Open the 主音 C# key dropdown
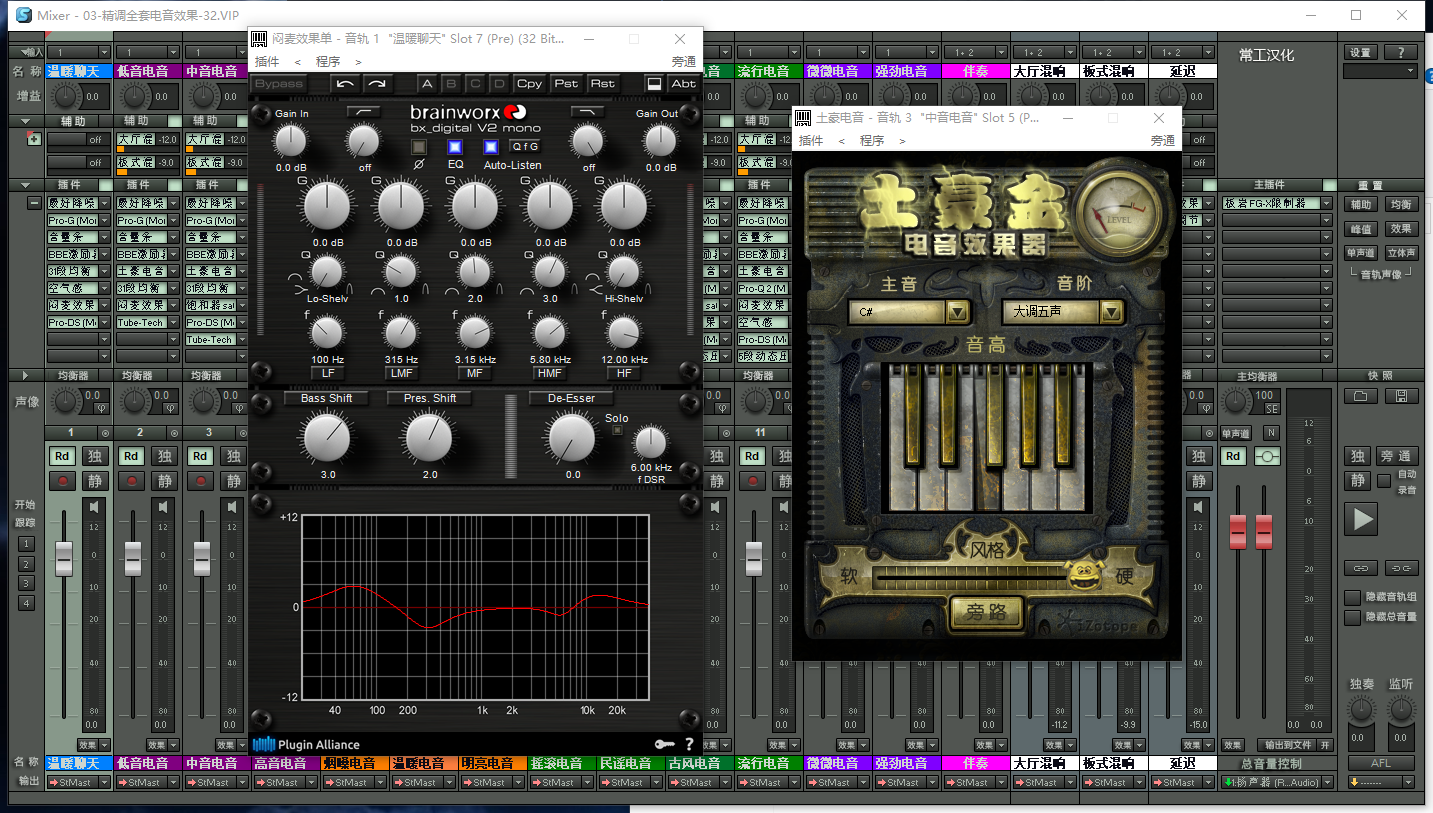 pyautogui.click(x=958, y=312)
